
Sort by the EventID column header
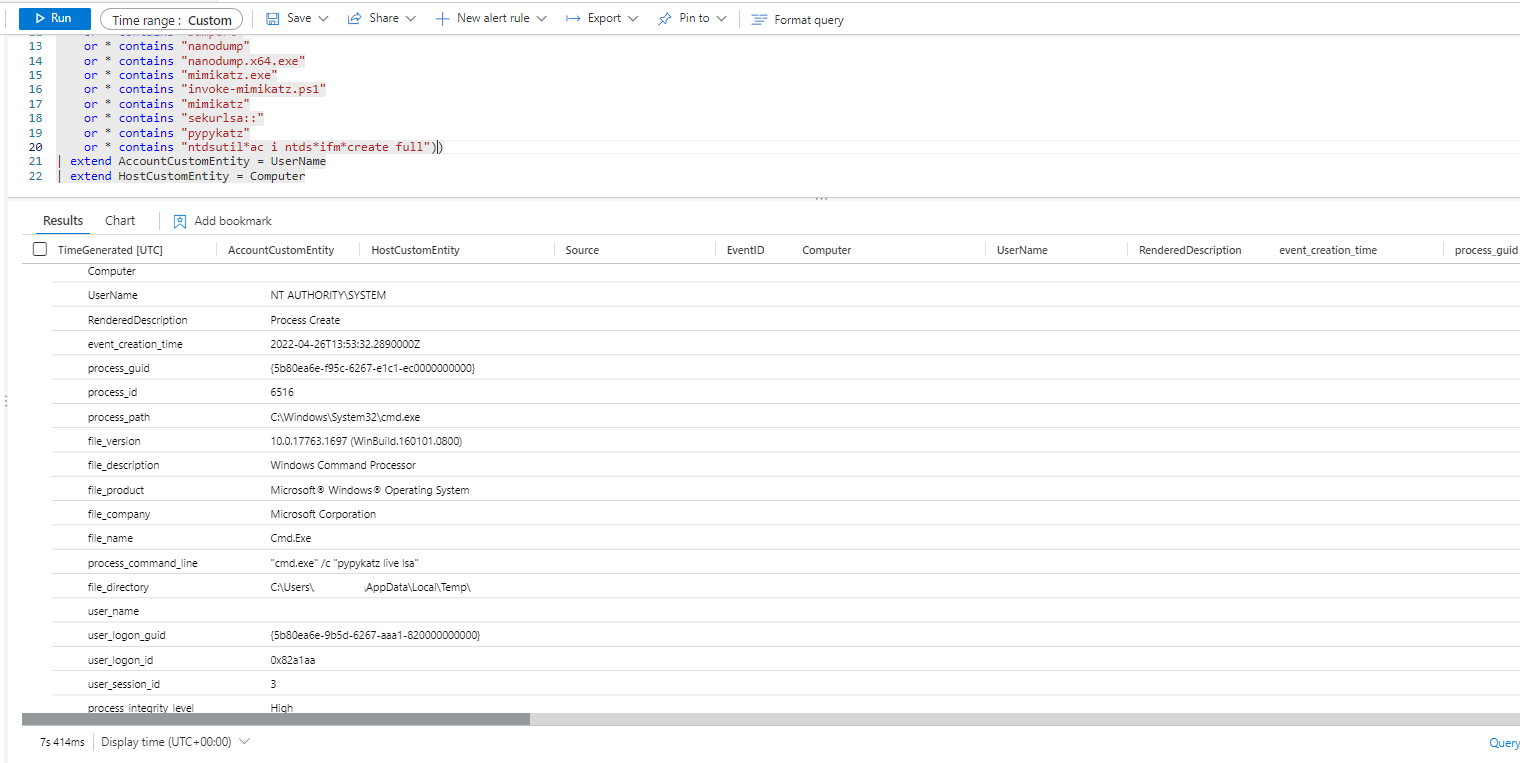coord(745,250)
